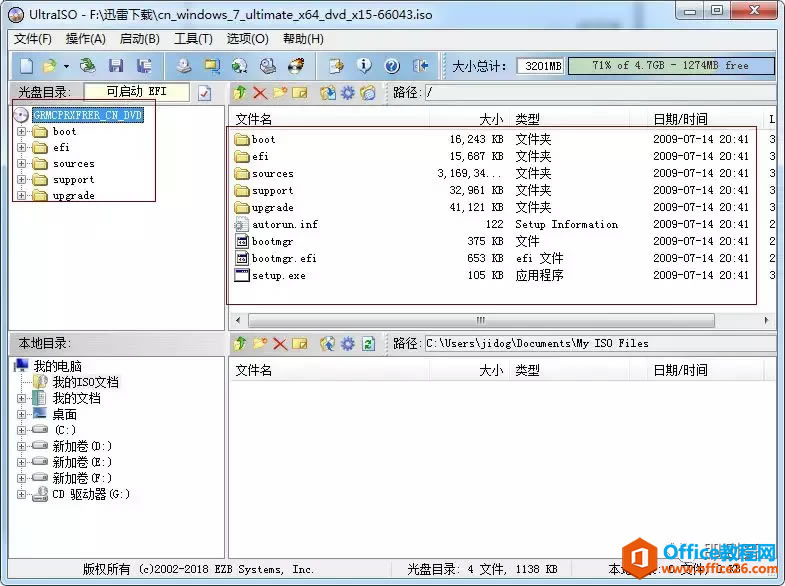Screen dimensions: 785x586
Task: Expand the boot folder in disc tree
Action: 22,132
